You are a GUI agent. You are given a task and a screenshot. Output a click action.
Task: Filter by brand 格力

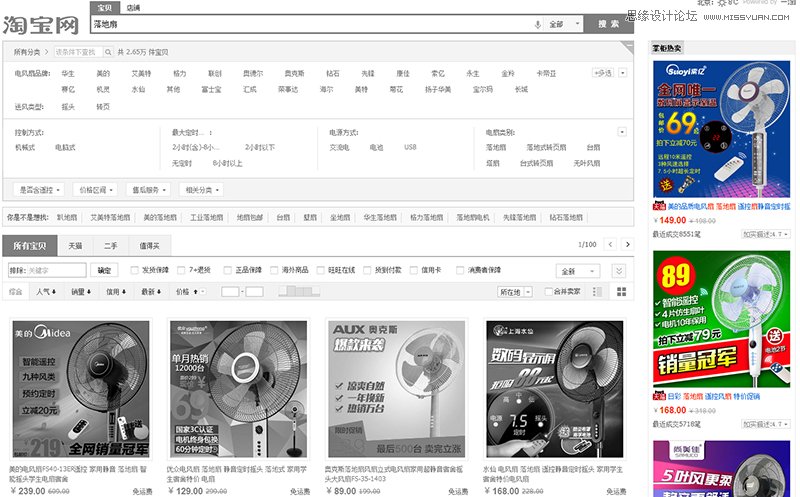(x=180, y=73)
